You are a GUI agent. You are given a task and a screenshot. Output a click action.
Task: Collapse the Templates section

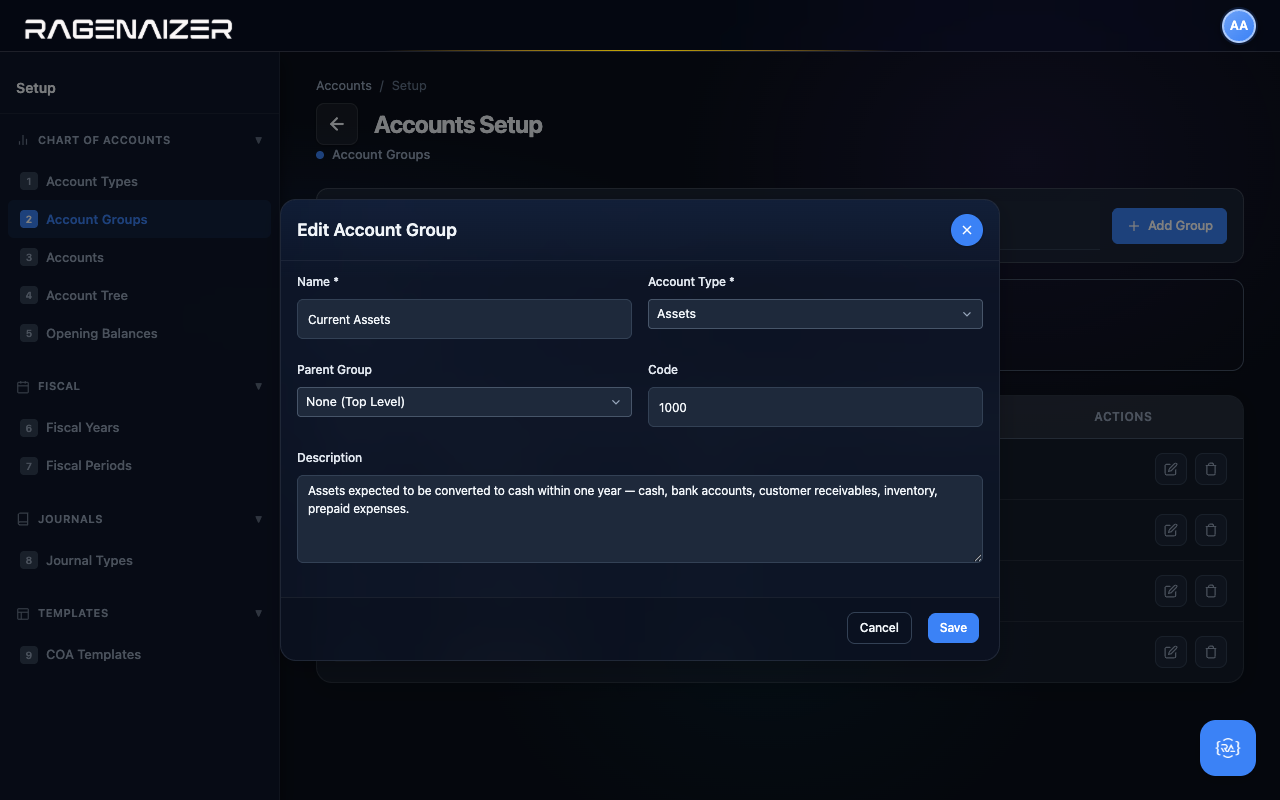pyautogui.click(x=258, y=613)
